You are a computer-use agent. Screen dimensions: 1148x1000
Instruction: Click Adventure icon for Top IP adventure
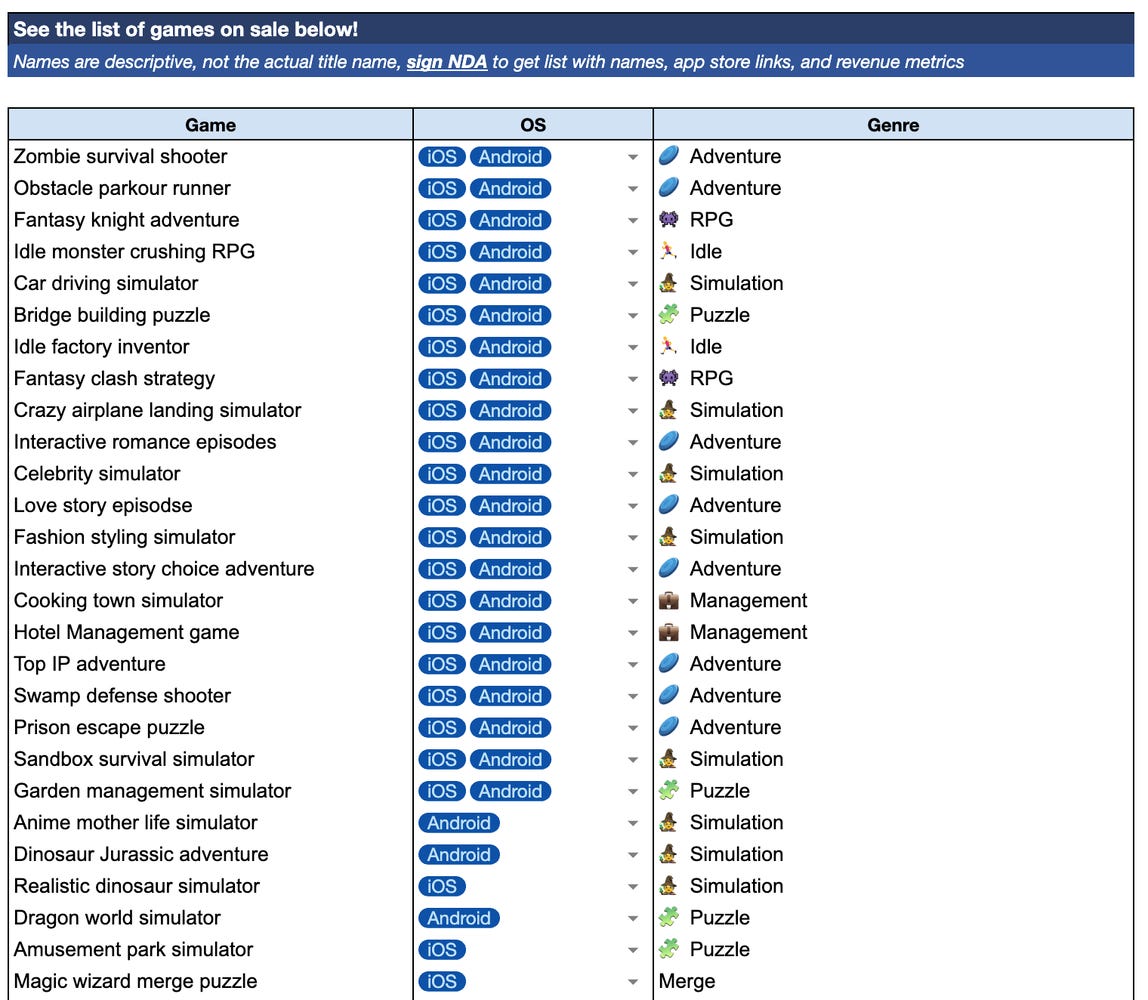click(x=668, y=663)
